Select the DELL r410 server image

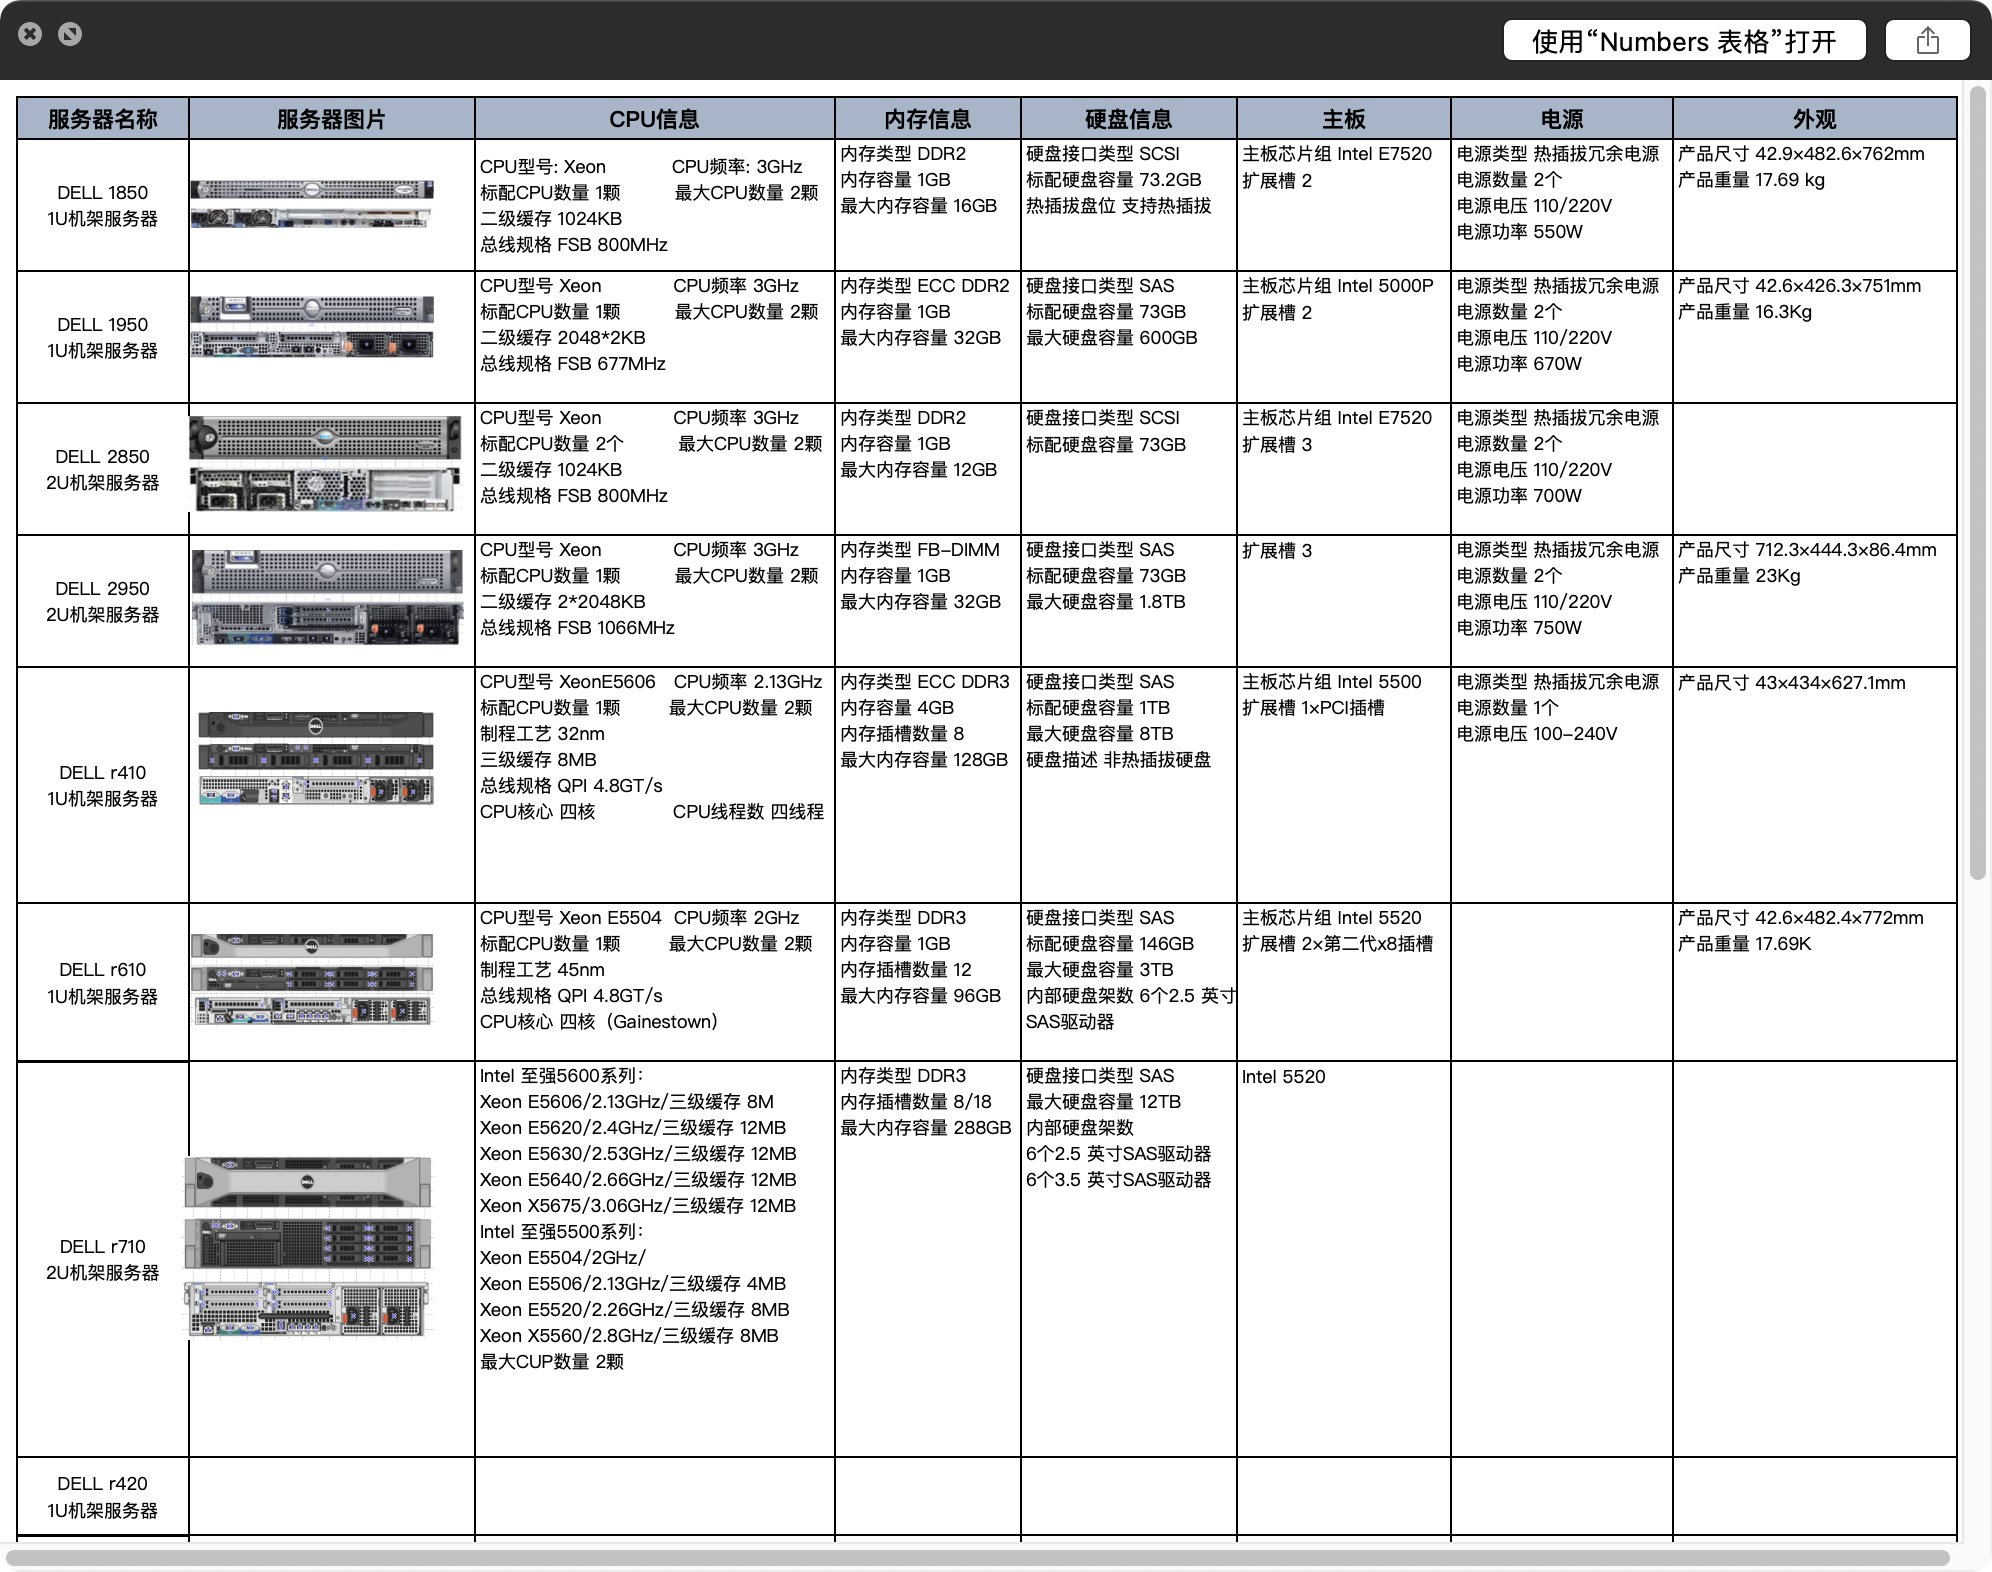tap(316, 758)
